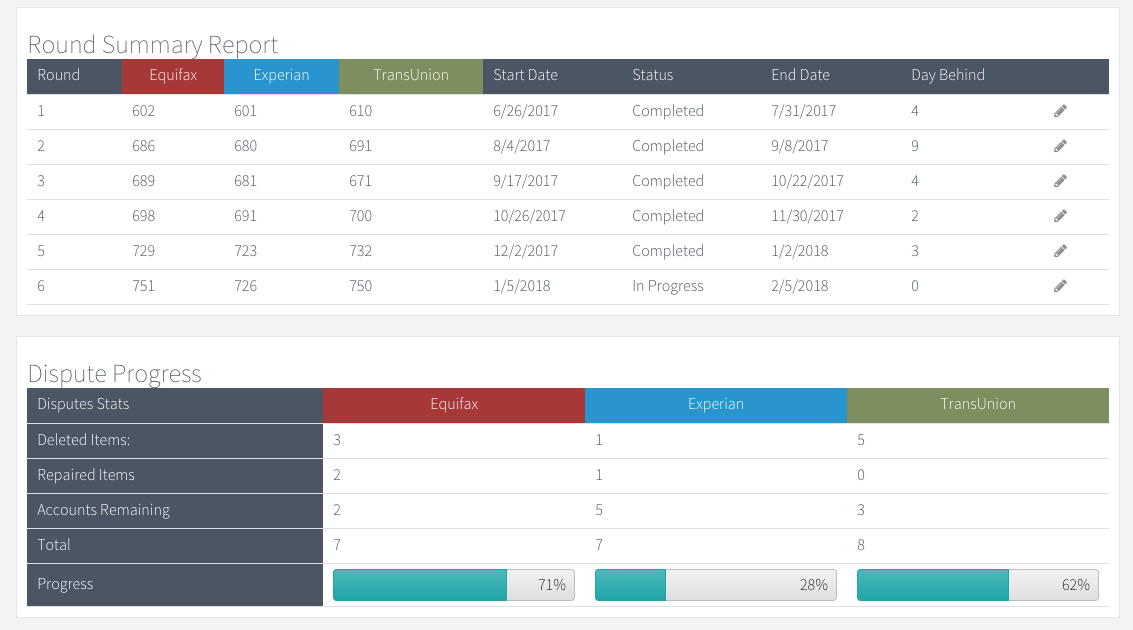Click the start date 8/4/2017
Viewport: 1133px width, 630px height.
[x=522, y=146]
